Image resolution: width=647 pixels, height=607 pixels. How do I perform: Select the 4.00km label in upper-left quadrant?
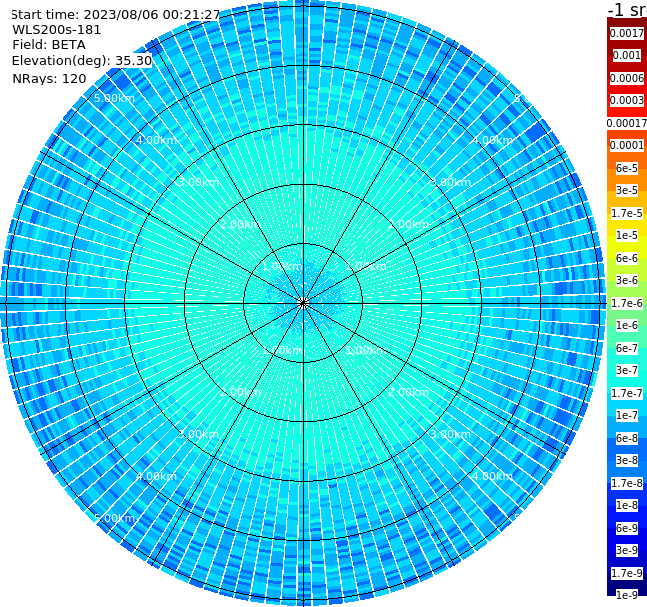pos(156,140)
